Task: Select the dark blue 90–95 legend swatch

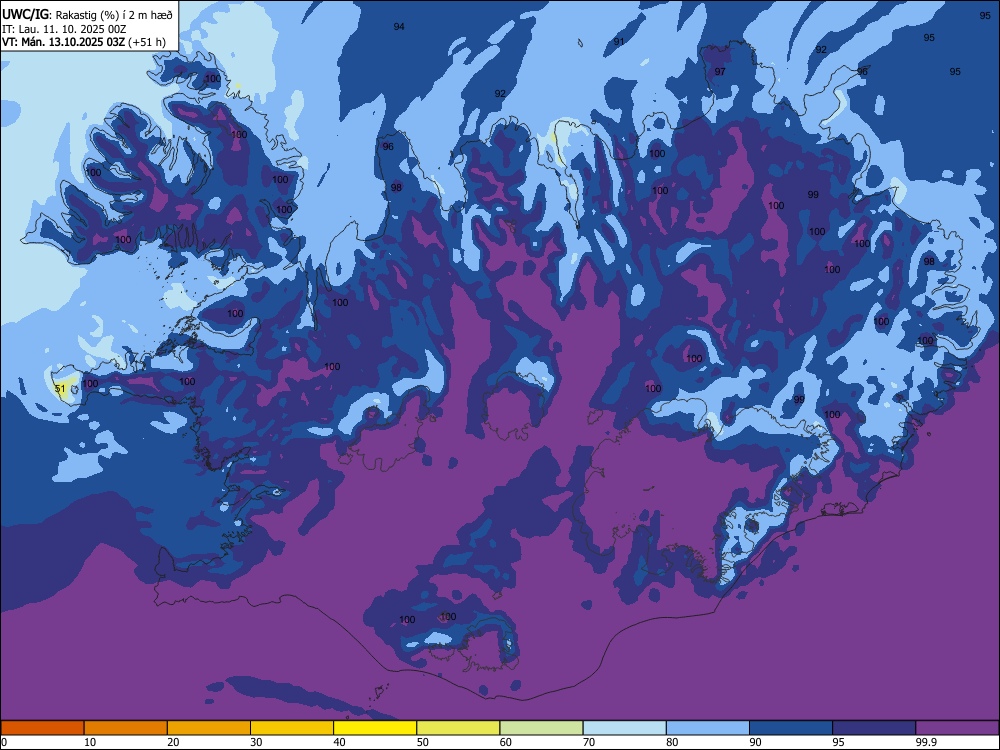Action: point(791,728)
